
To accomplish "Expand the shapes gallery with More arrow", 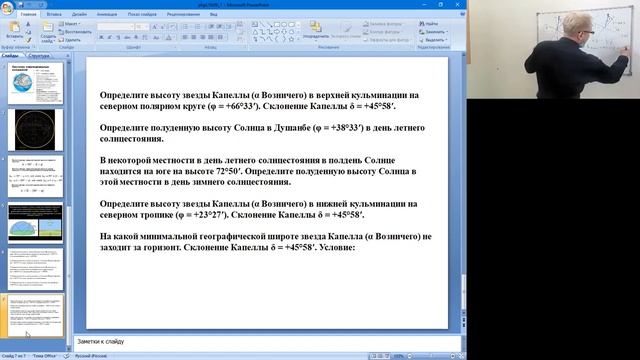I will click(x=299, y=40).
